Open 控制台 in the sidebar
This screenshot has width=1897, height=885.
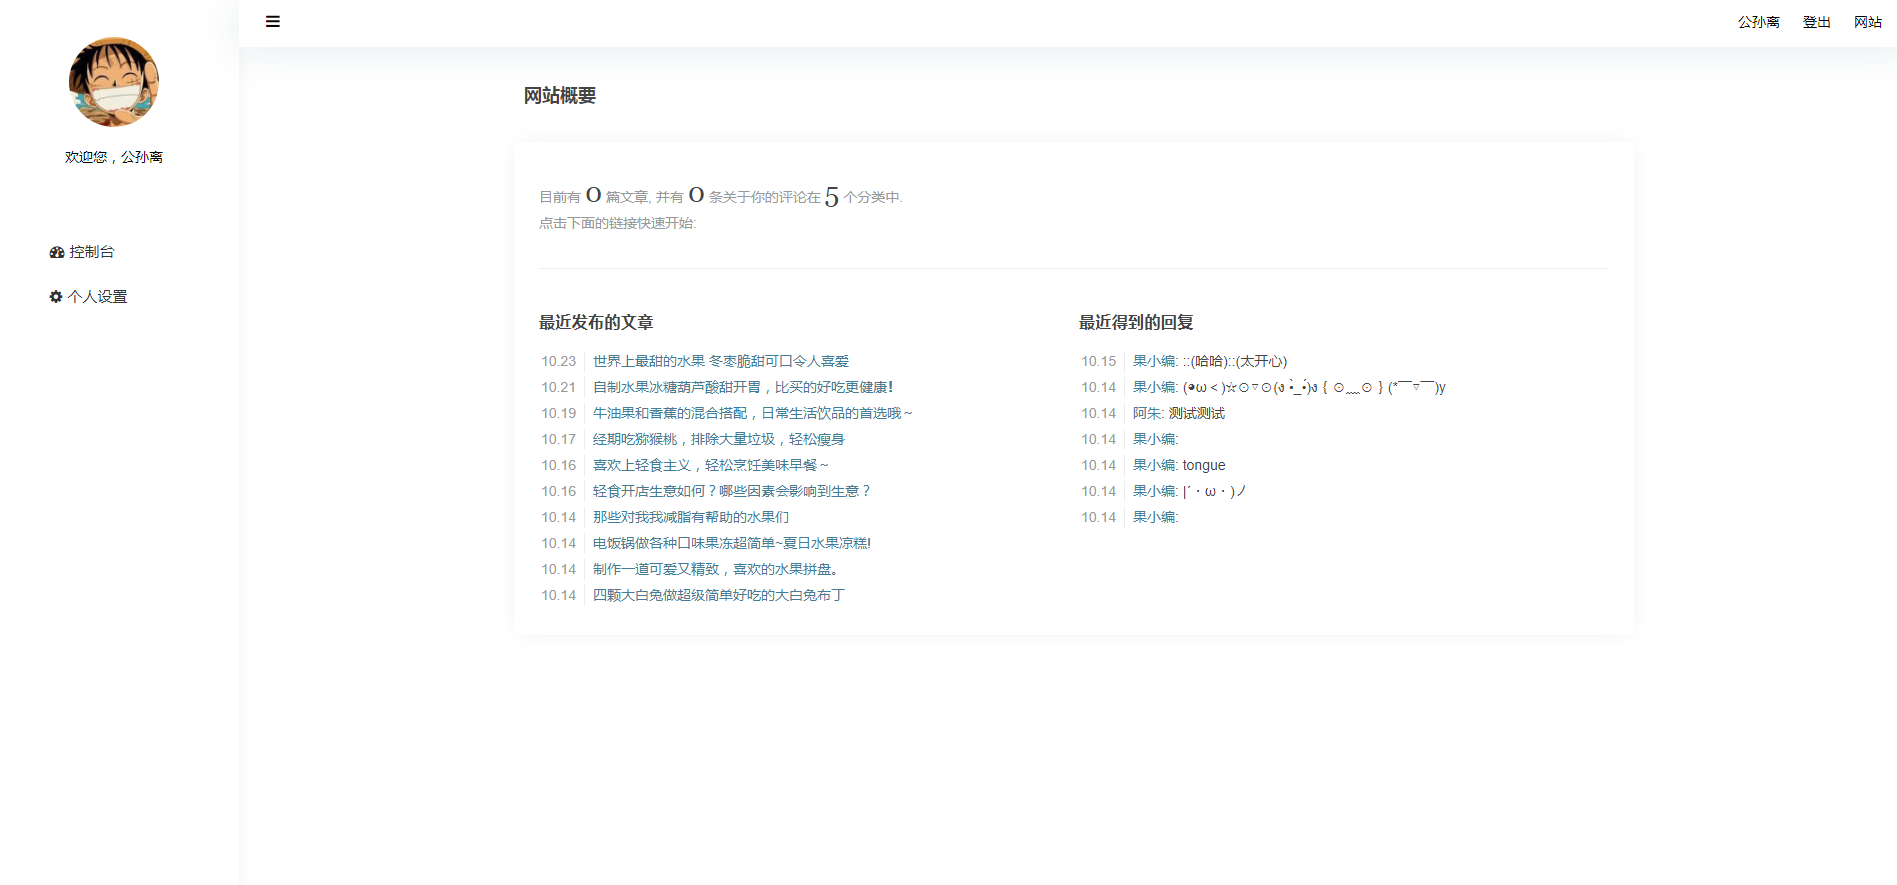(x=91, y=252)
